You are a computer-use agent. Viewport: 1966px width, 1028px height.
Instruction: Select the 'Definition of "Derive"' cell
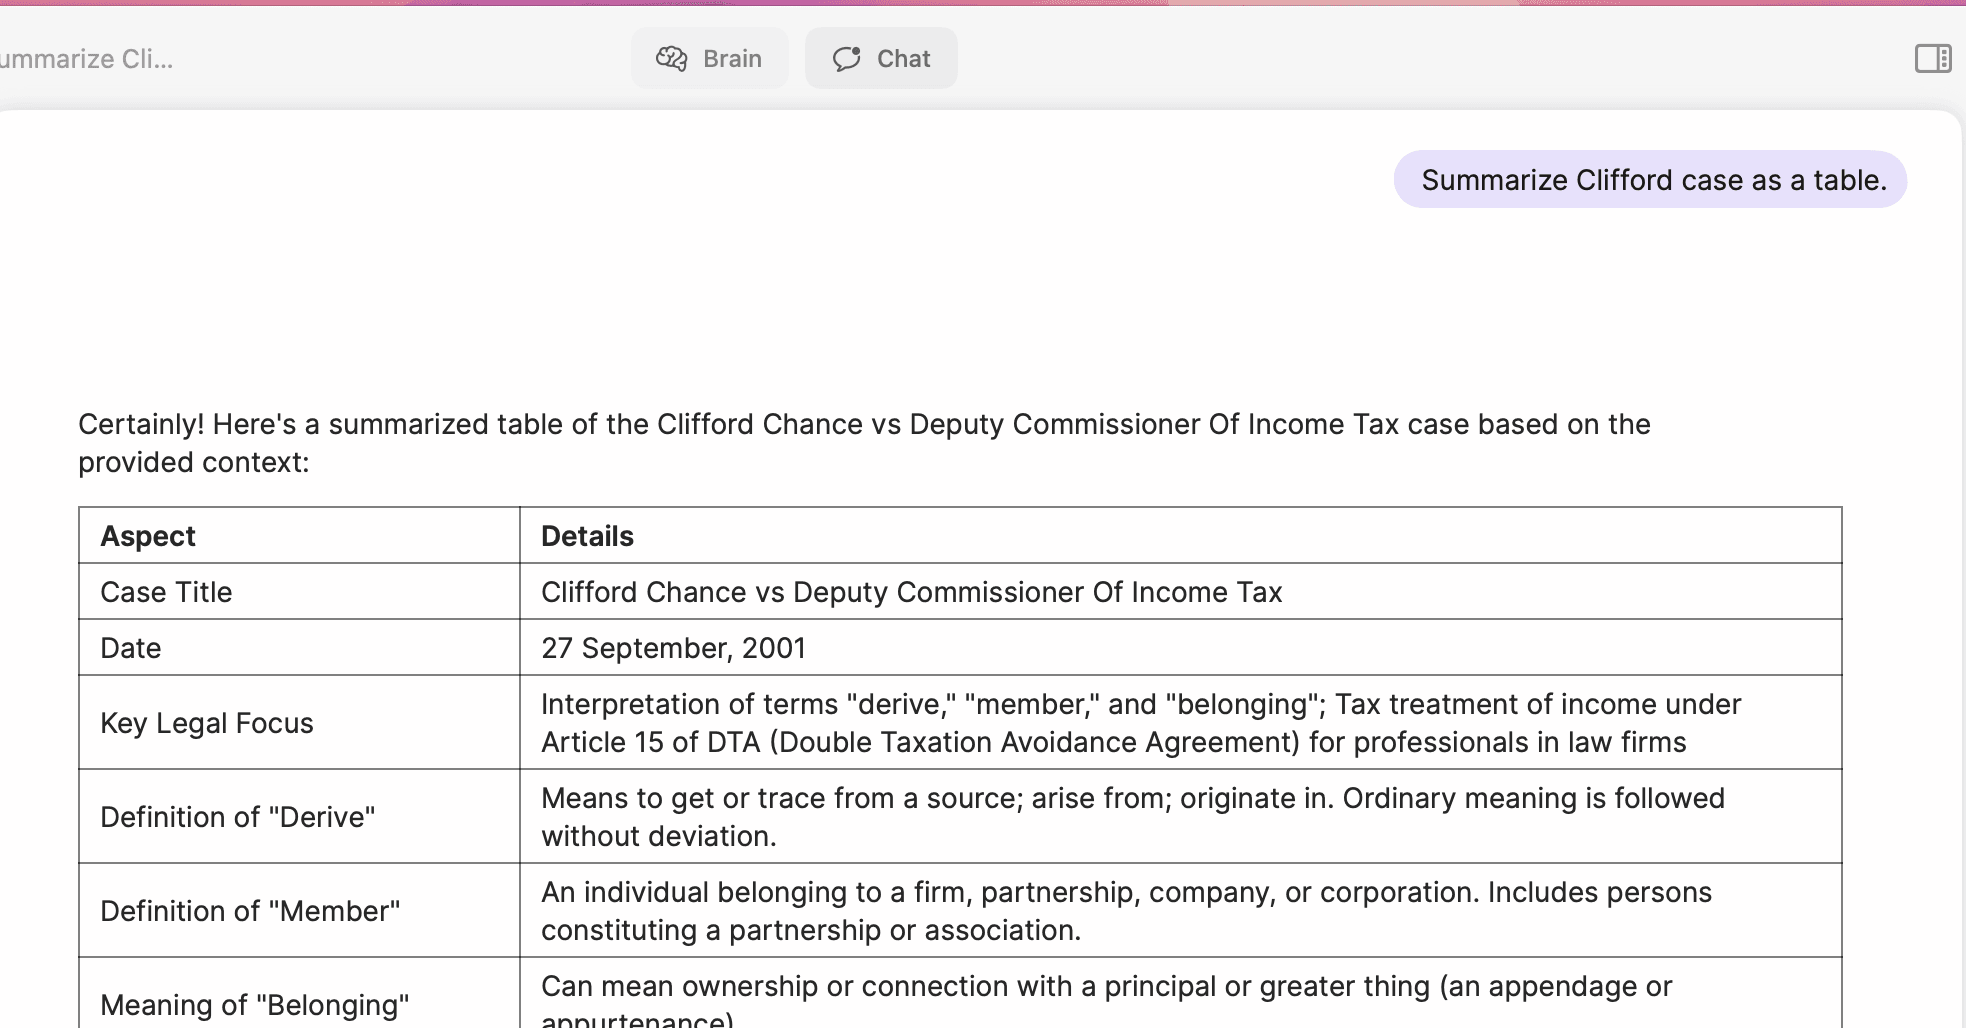click(238, 817)
